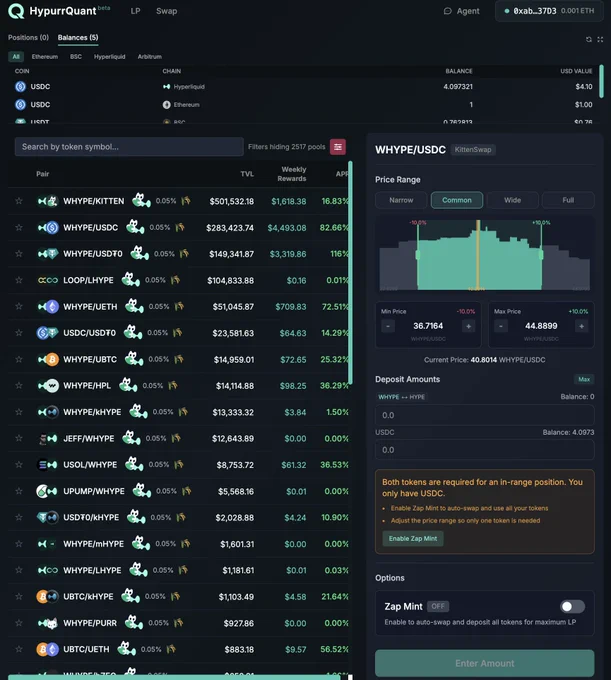This screenshot has height=680, width=611.
Task: Click the JEFF/WHYPE token pair icon
Action: pos(48,438)
